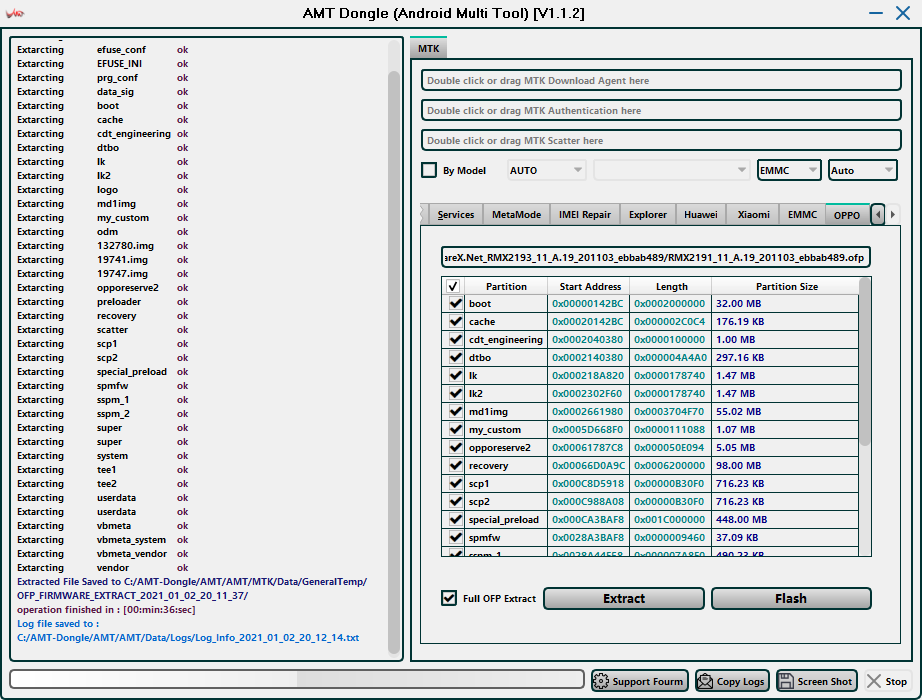Click the Stop X icon
The height and width of the screenshot is (700, 922).
coord(874,681)
